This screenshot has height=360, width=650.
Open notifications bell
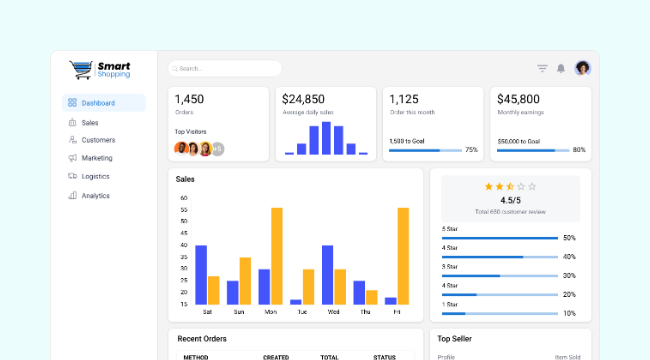coord(561,68)
